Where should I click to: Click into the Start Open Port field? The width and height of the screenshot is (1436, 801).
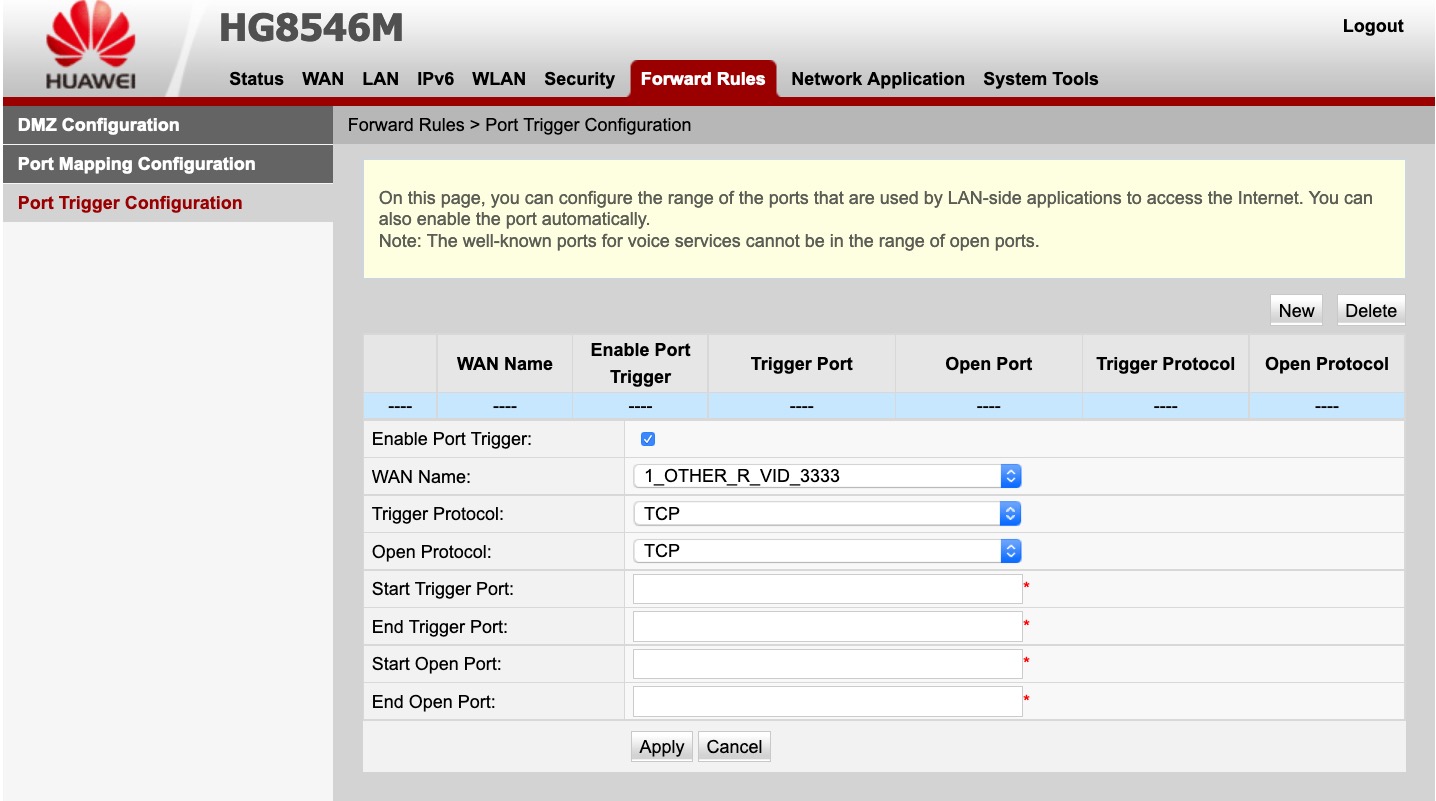[827, 664]
